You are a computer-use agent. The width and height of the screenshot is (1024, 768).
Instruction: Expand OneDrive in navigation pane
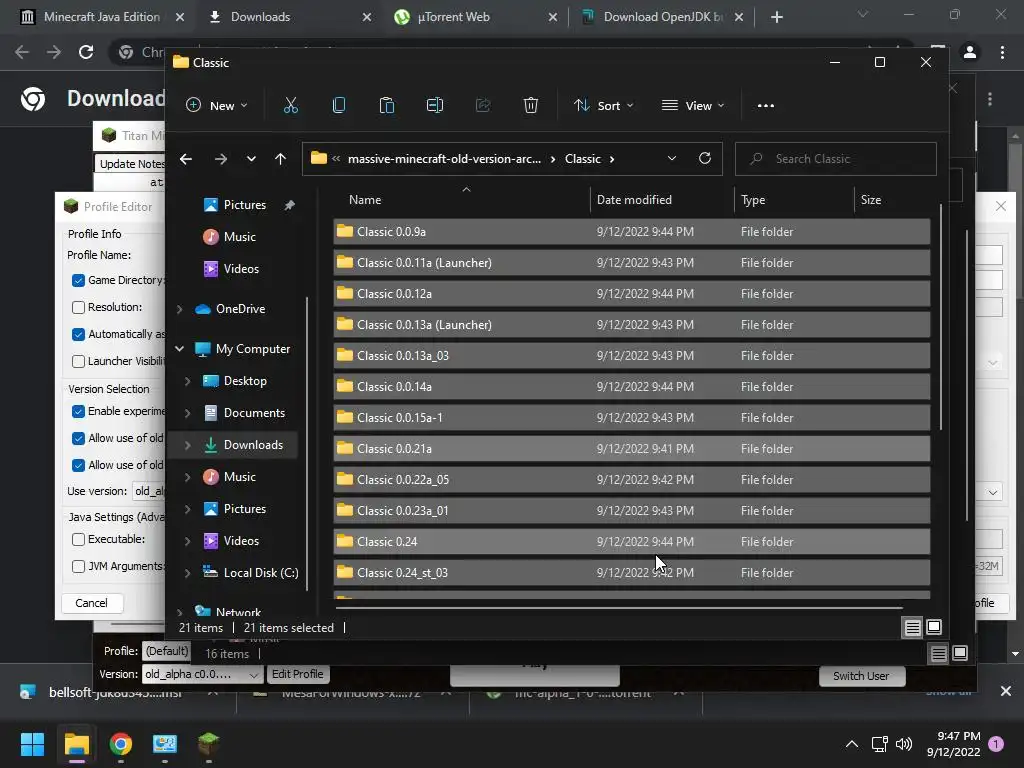click(x=180, y=309)
